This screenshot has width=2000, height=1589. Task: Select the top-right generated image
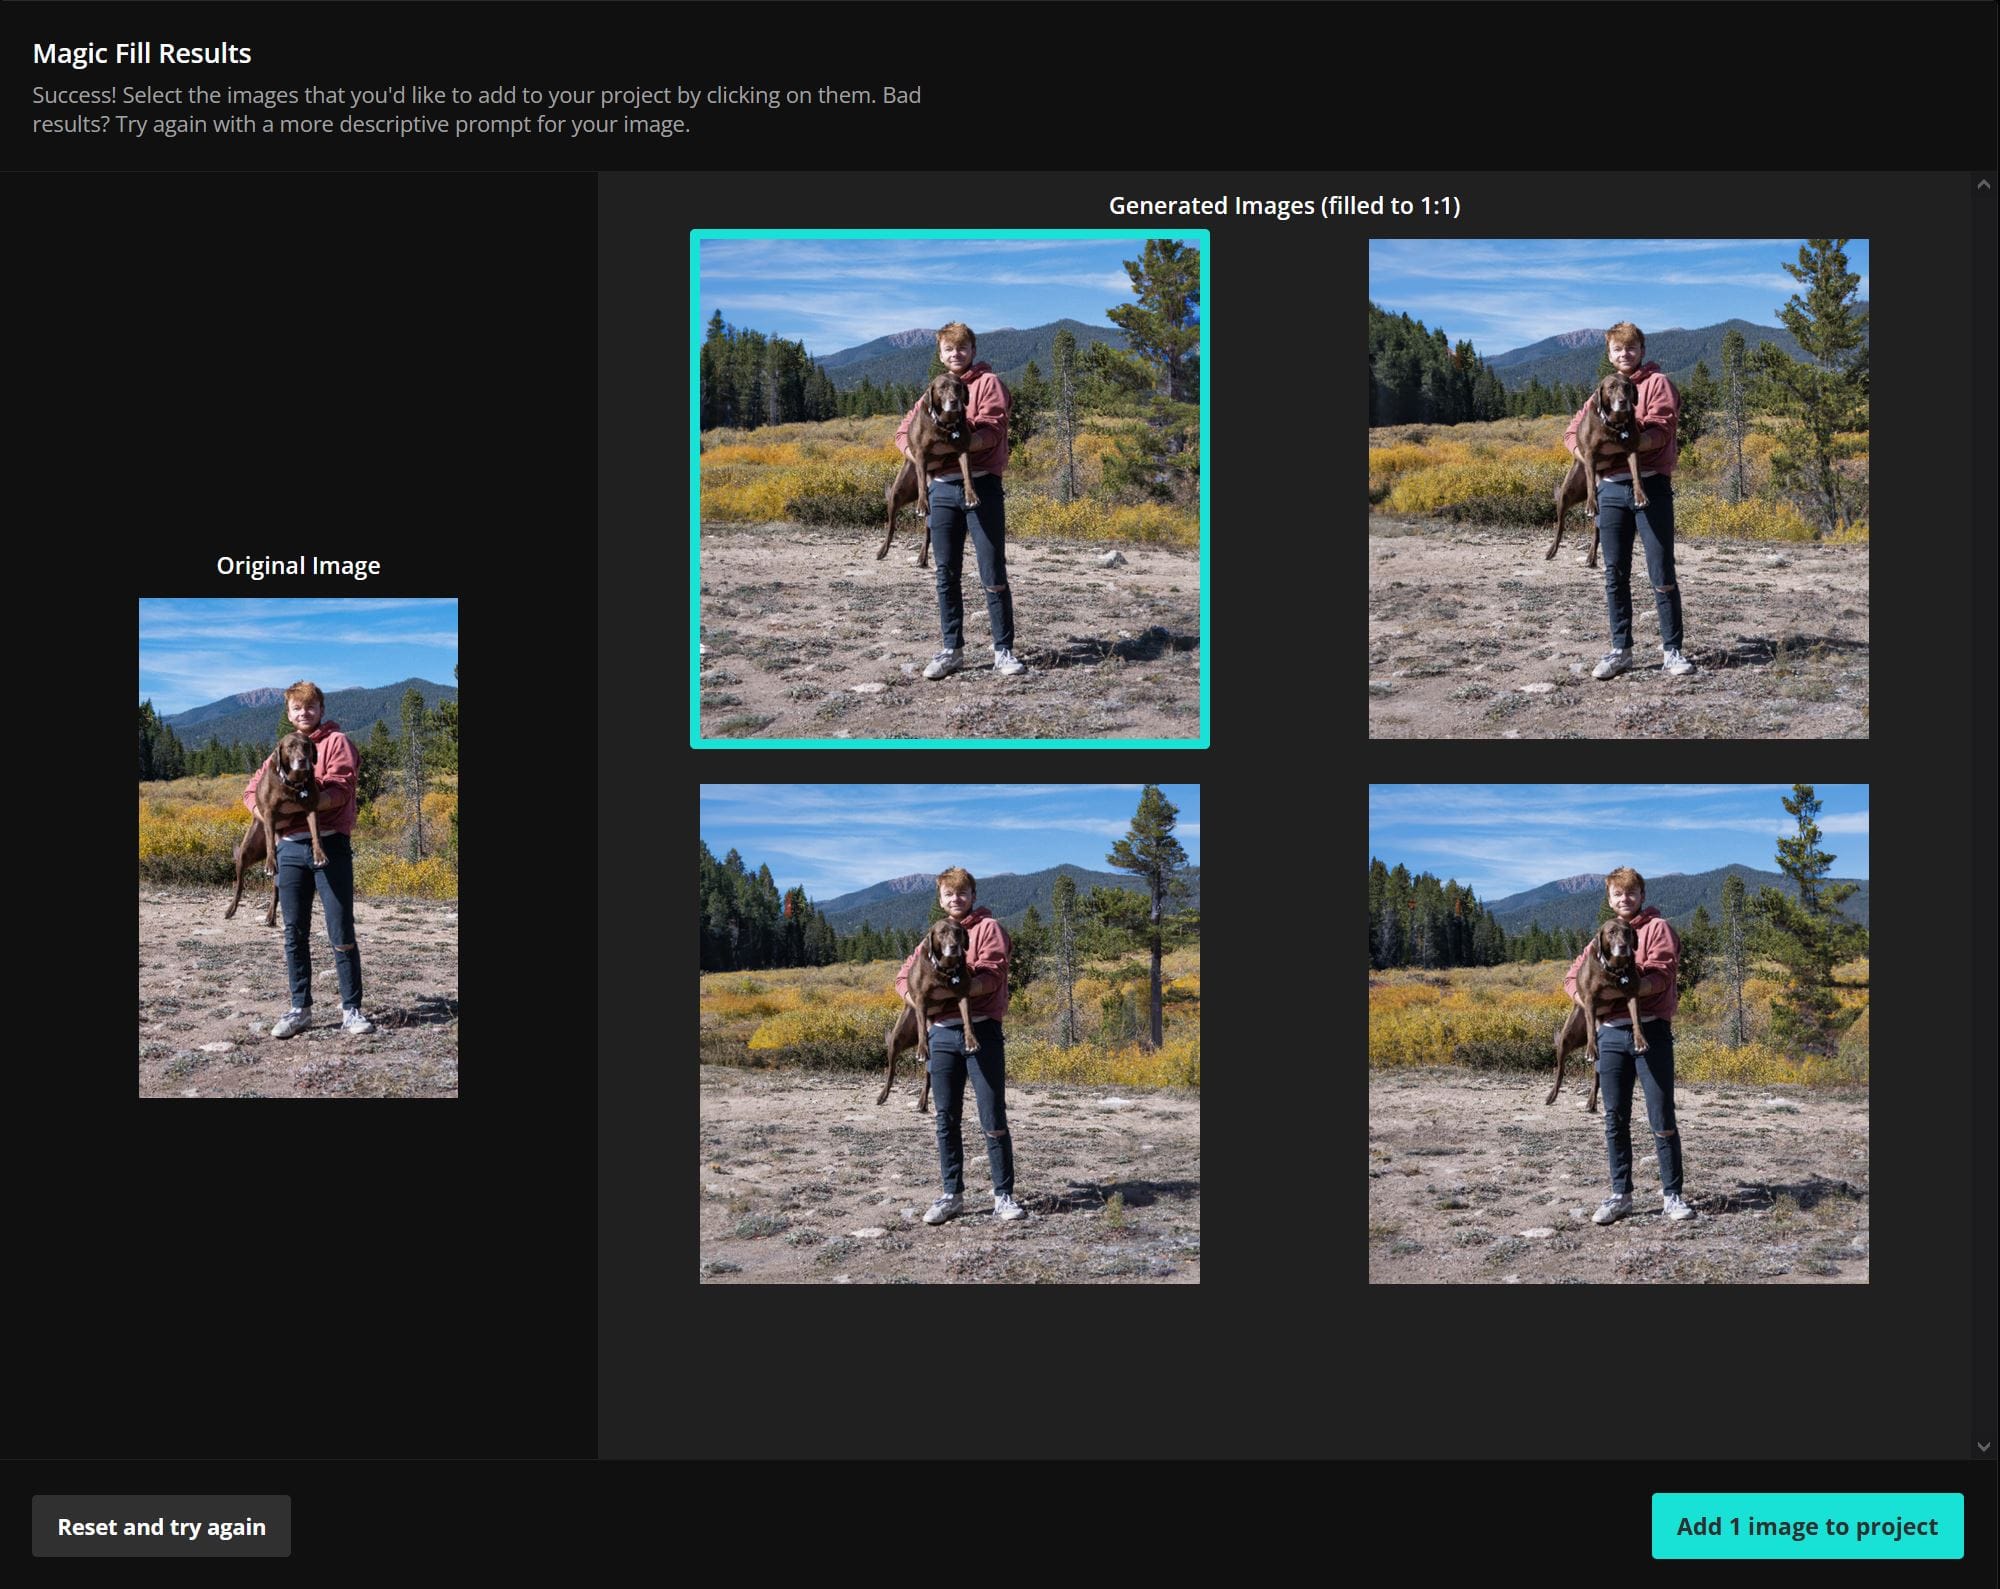[x=1618, y=488]
